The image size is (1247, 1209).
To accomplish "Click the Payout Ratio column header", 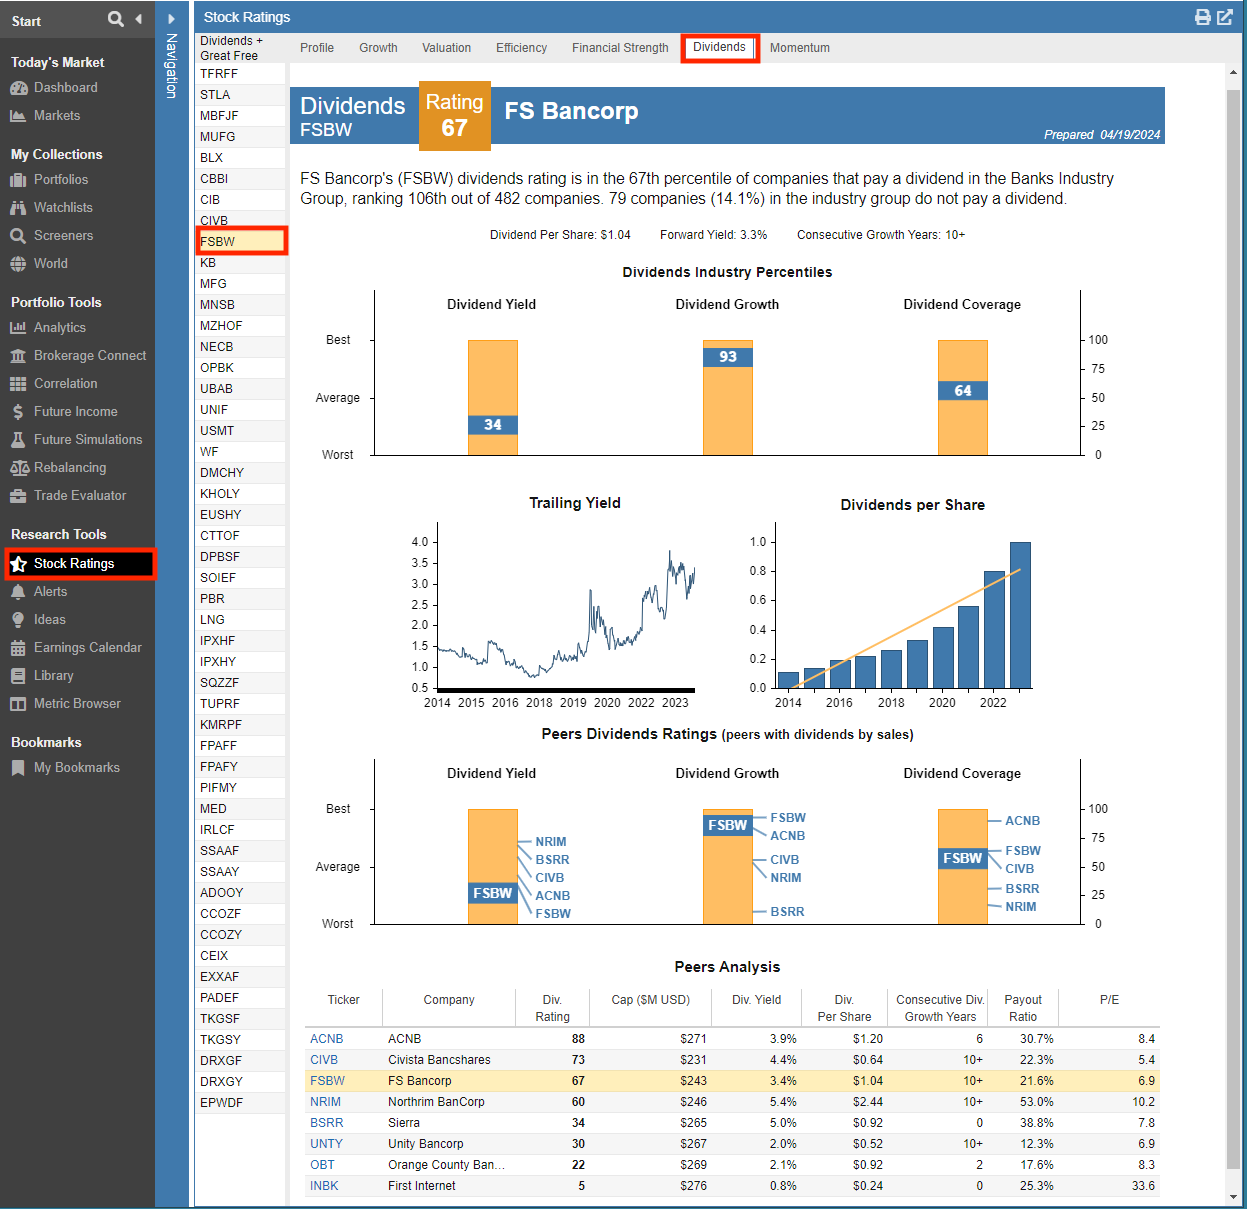I will click(x=1022, y=1008).
